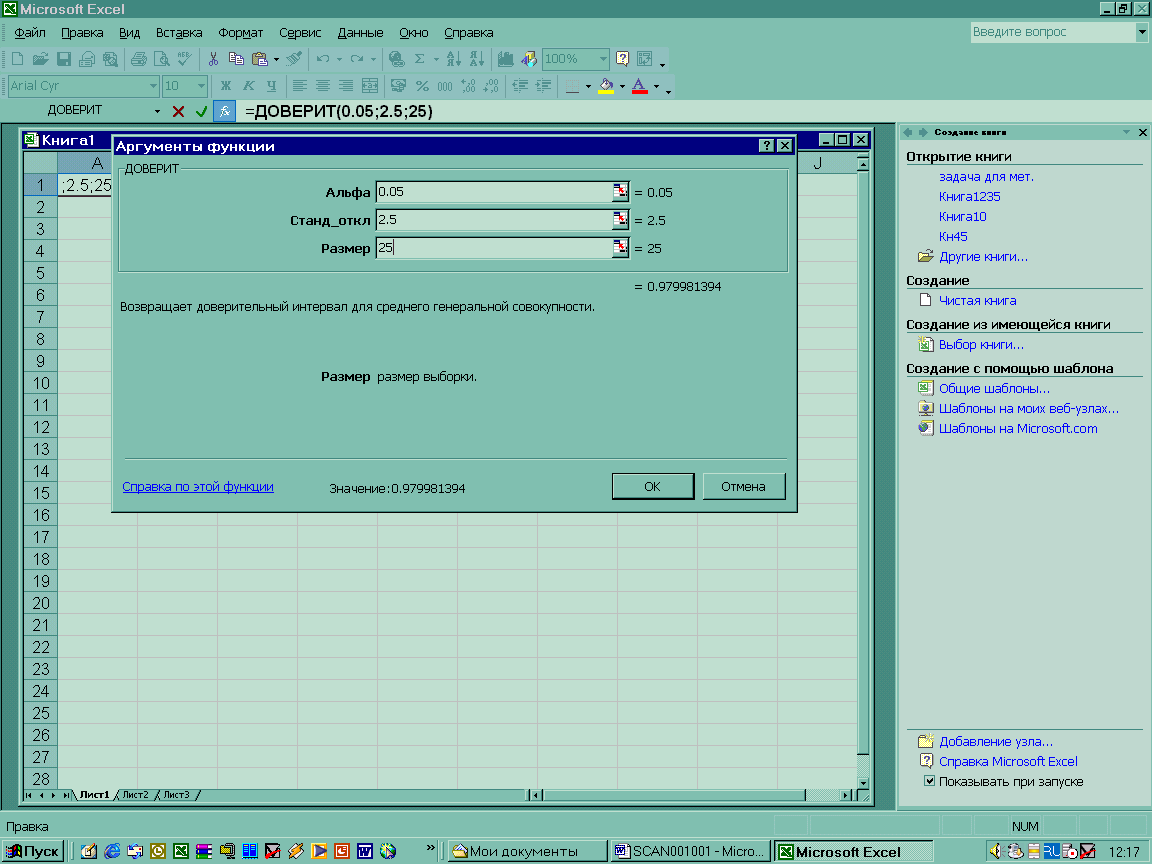Image resolution: width=1152 pixels, height=864 pixels.
Task: Toggle the Показывать при запуске checkbox
Action: click(x=929, y=781)
